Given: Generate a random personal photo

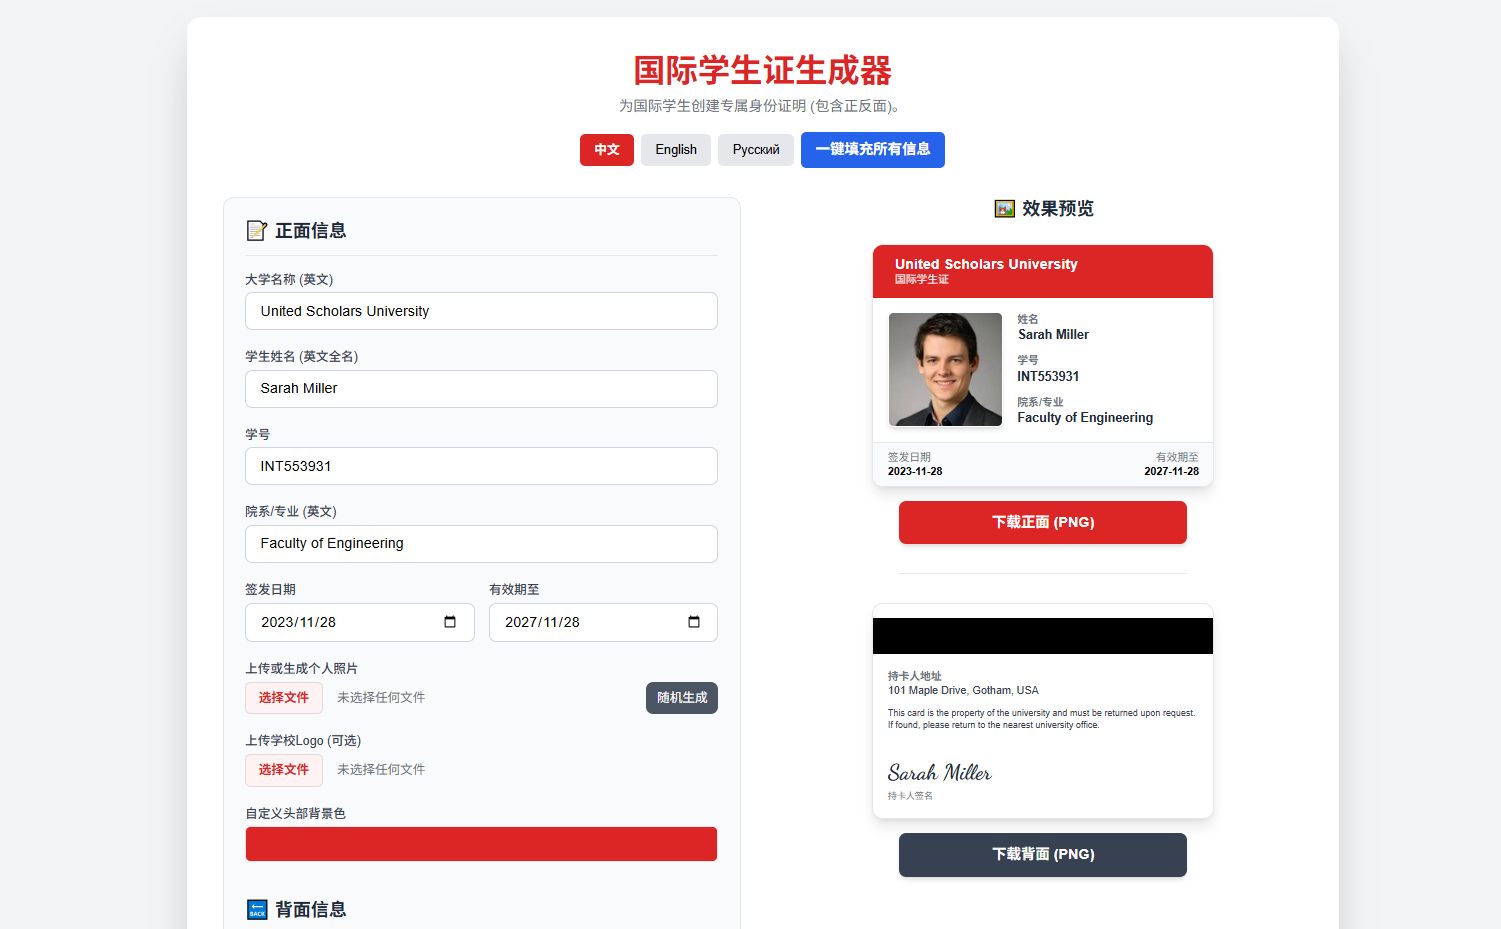Looking at the screenshot, I should (x=681, y=698).
